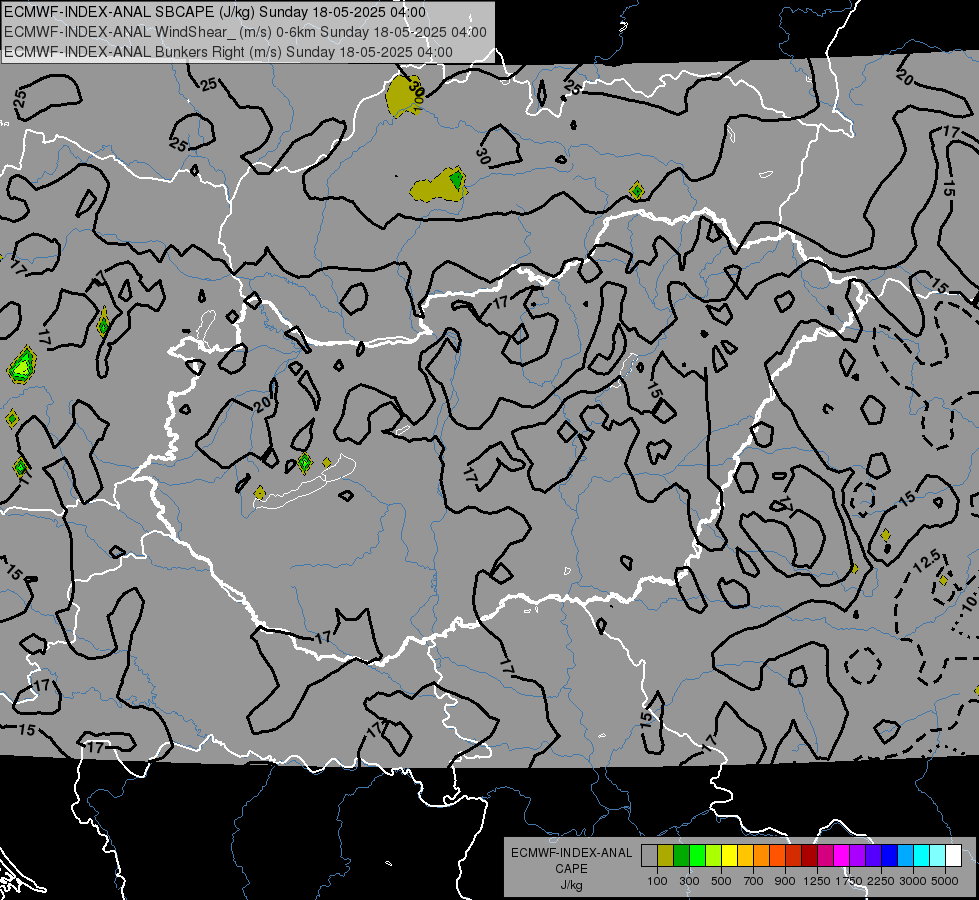The height and width of the screenshot is (900, 979).
Task: Click the 1250 legend tick label
Action: pos(817,881)
